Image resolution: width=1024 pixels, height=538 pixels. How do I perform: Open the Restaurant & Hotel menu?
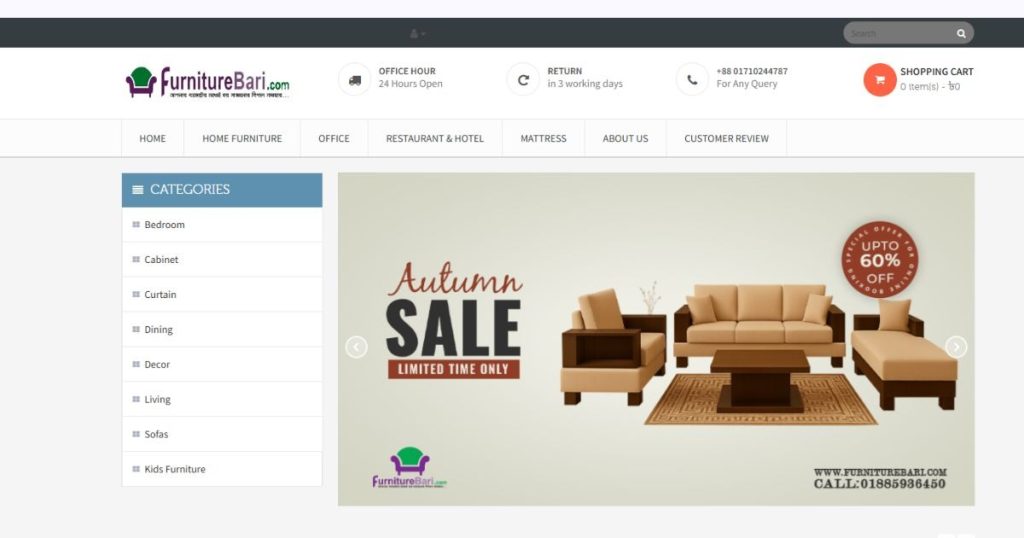tap(435, 138)
